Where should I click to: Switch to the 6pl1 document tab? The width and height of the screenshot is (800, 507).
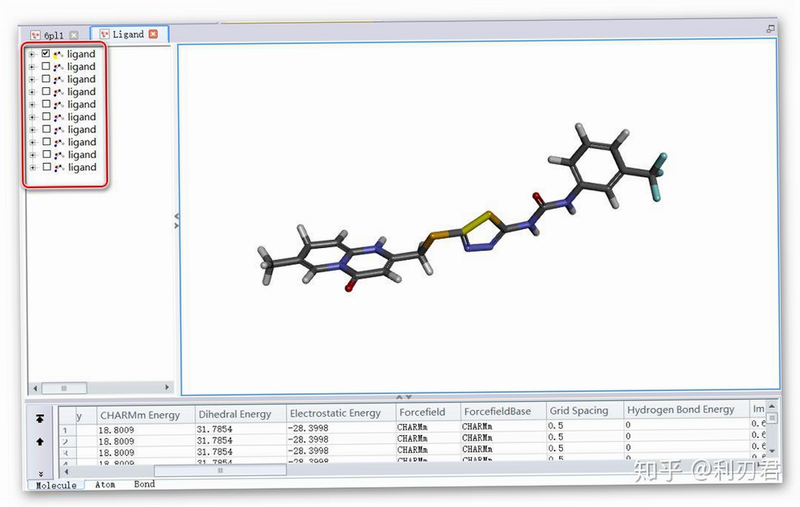tap(54, 35)
